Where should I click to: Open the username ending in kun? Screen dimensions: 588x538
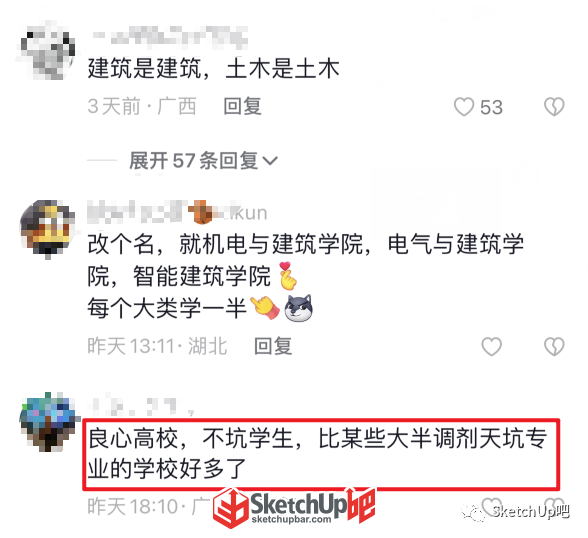[177, 213]
